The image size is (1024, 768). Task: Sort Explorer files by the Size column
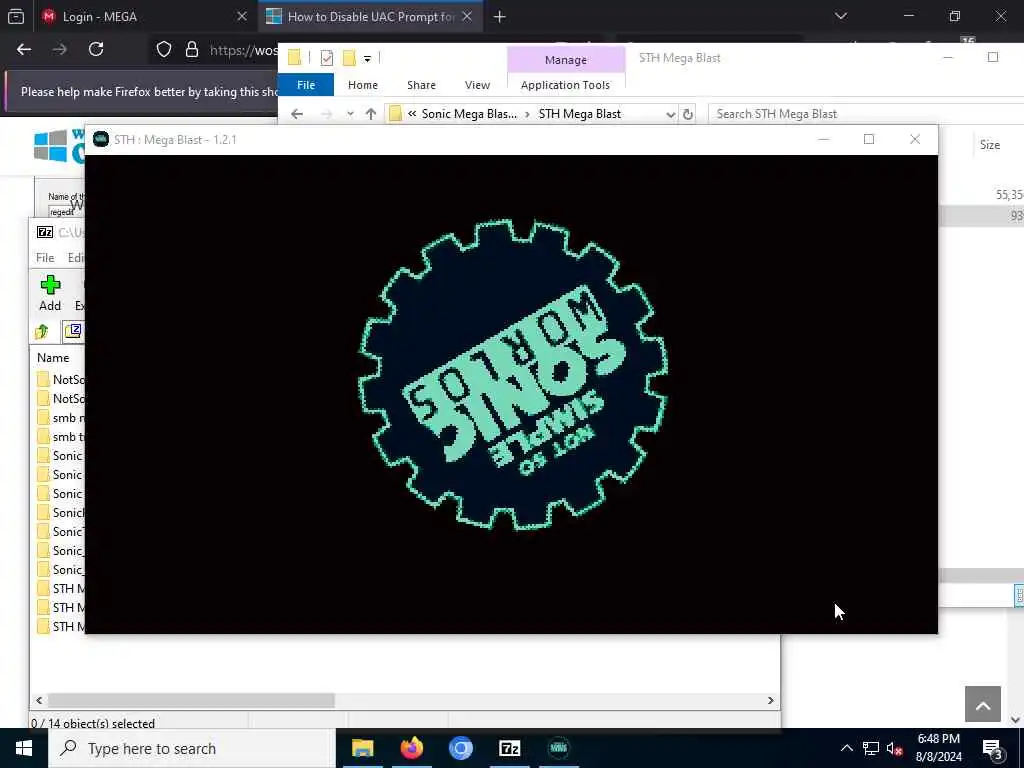click(989, 145)
